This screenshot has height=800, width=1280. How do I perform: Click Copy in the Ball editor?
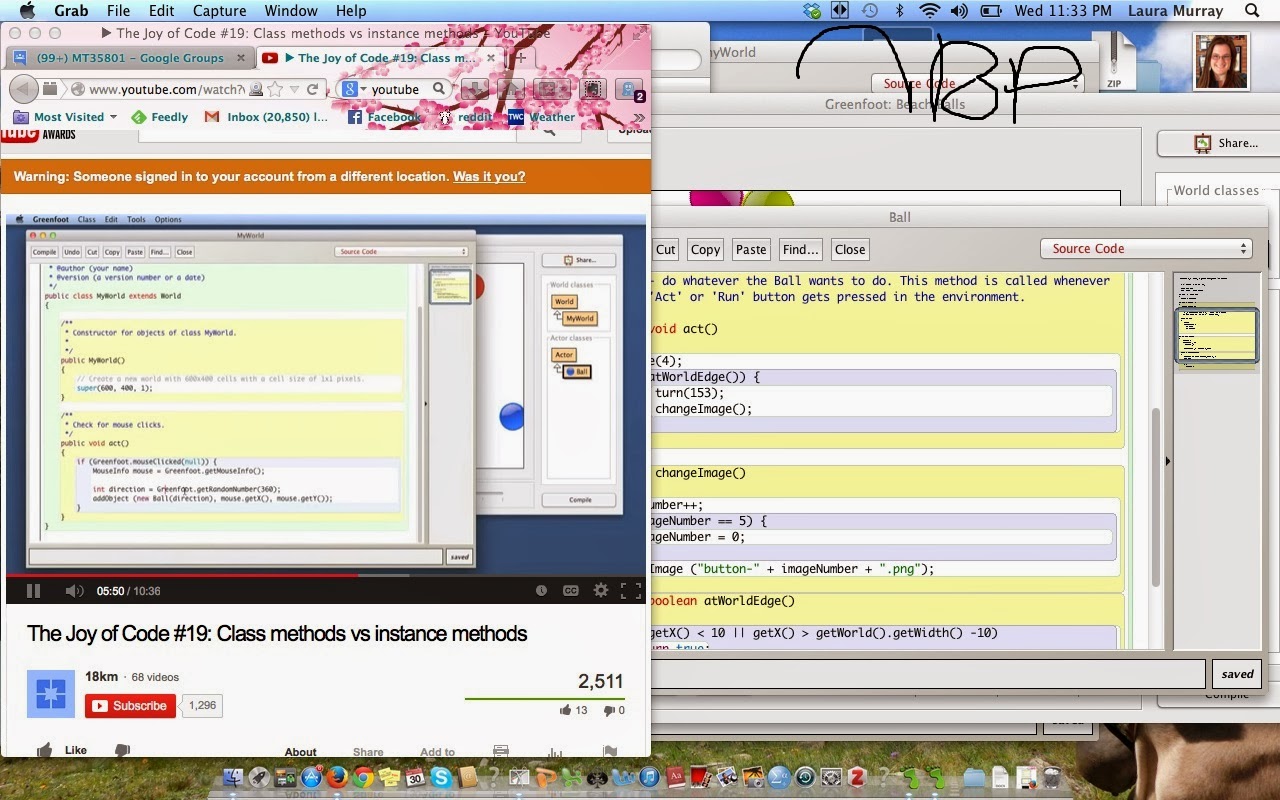(705, 249)
